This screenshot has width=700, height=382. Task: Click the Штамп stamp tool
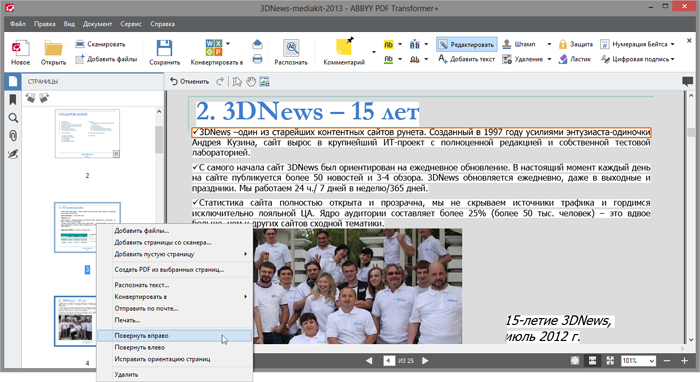(x=519, y=44)
